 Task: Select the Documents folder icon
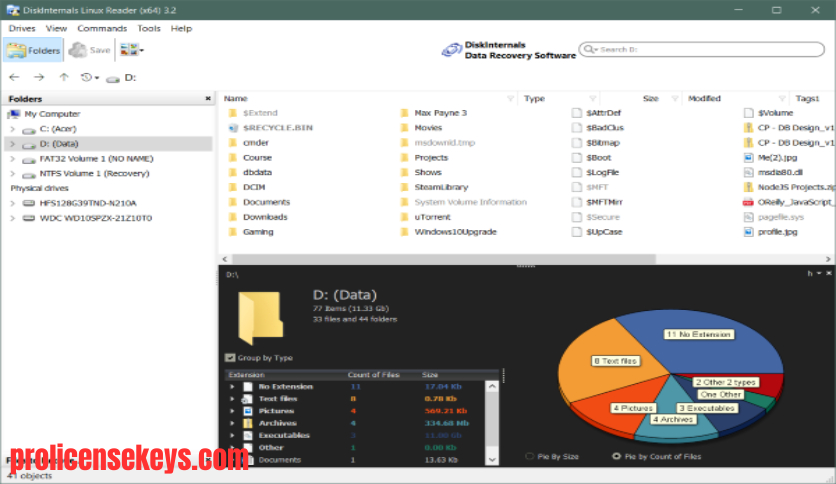[232, 202]
